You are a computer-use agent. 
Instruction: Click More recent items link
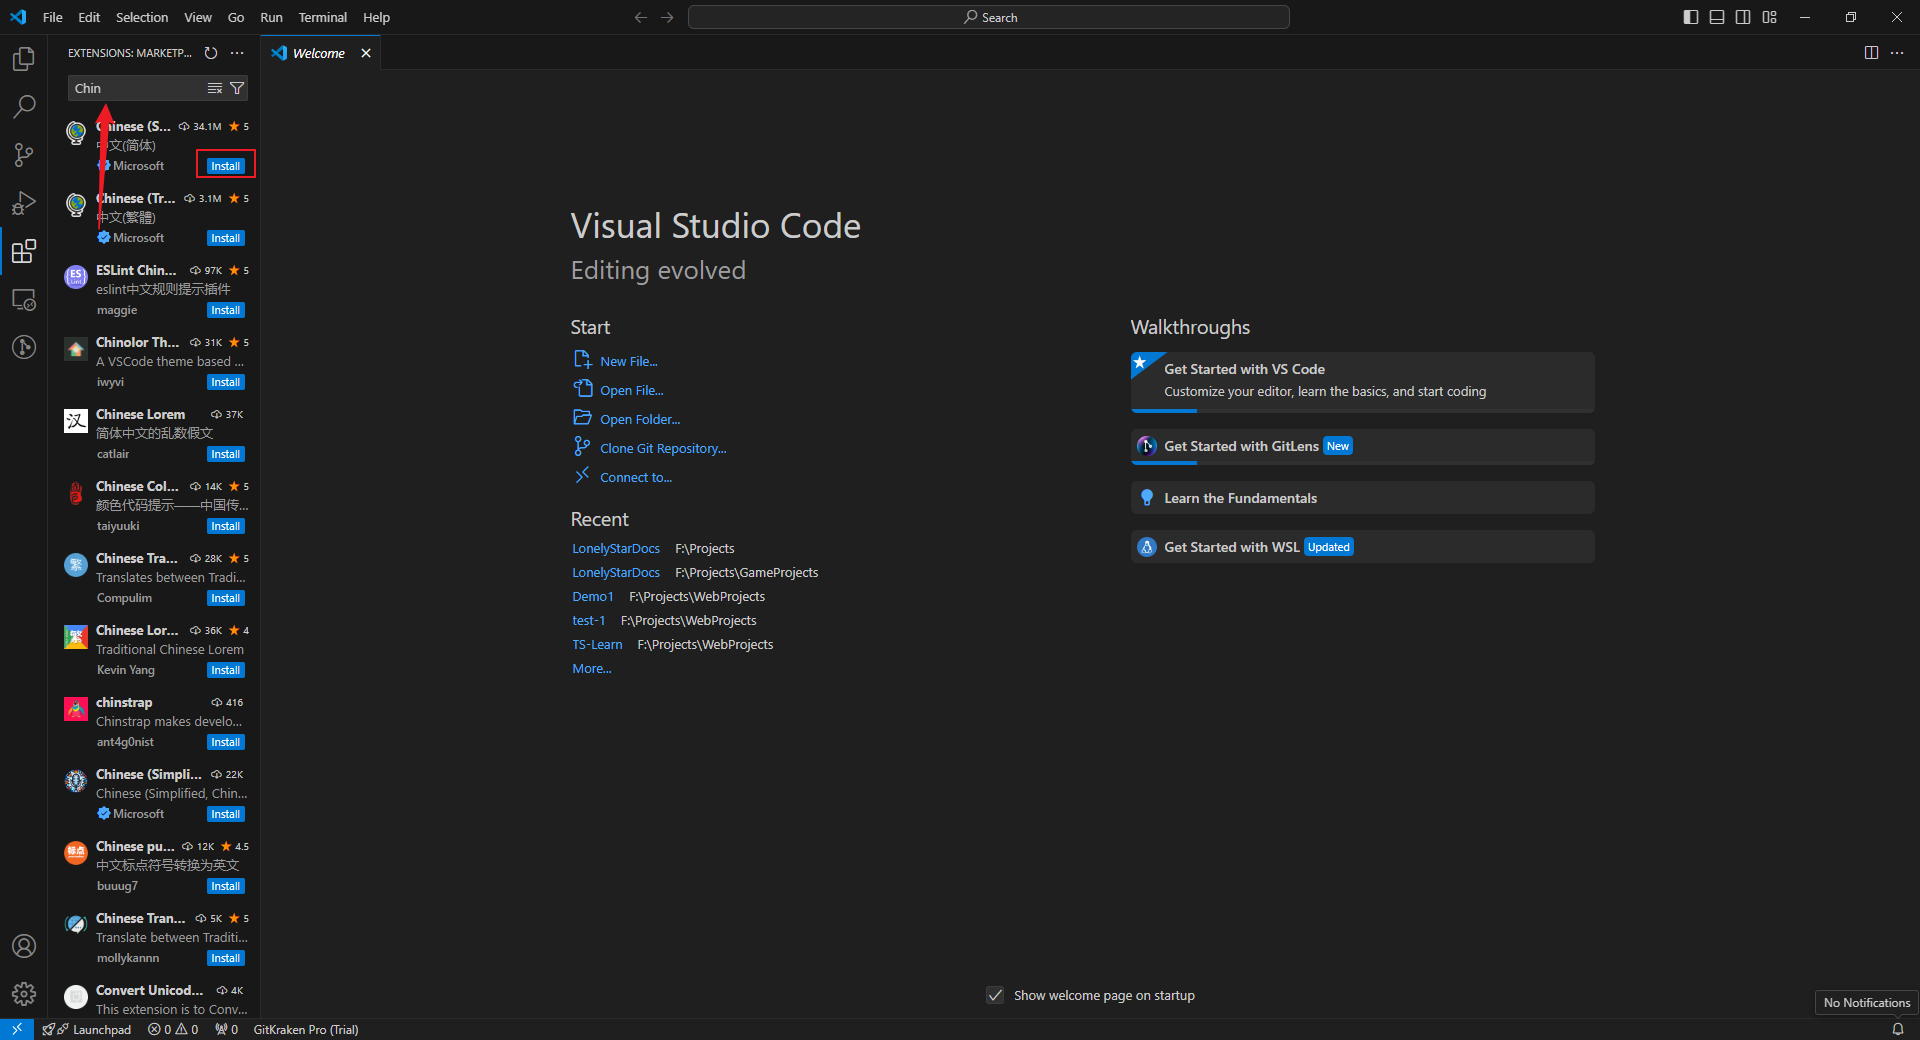(x=592, y=668)
